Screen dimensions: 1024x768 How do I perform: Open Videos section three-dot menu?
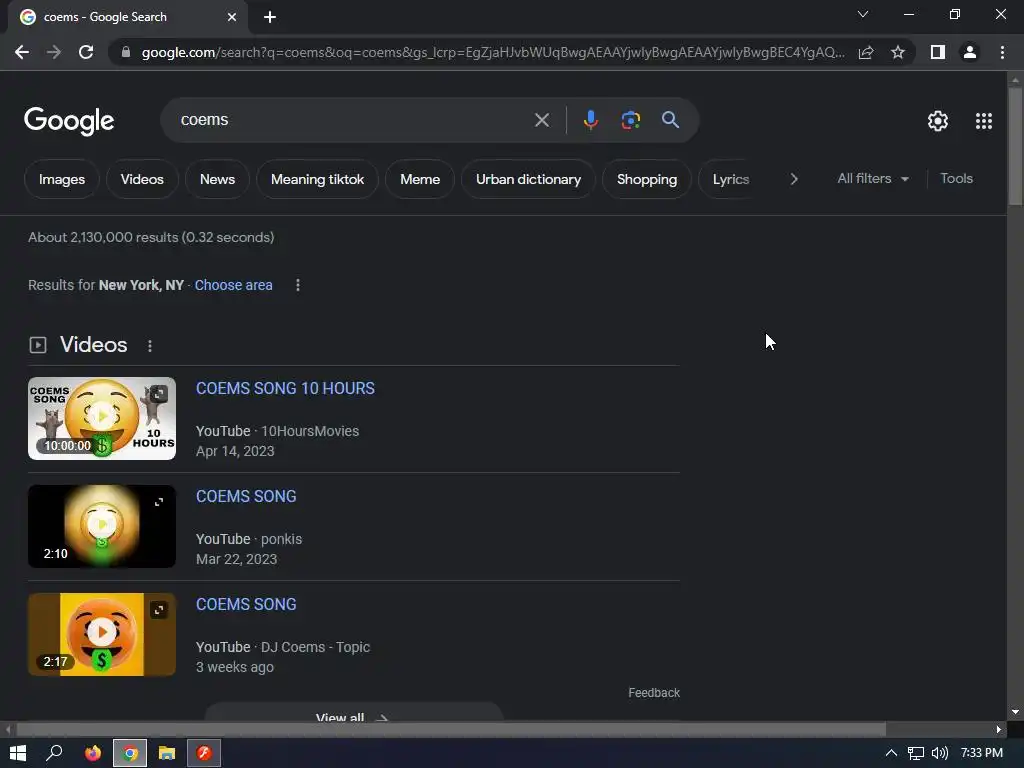[150, 346]
